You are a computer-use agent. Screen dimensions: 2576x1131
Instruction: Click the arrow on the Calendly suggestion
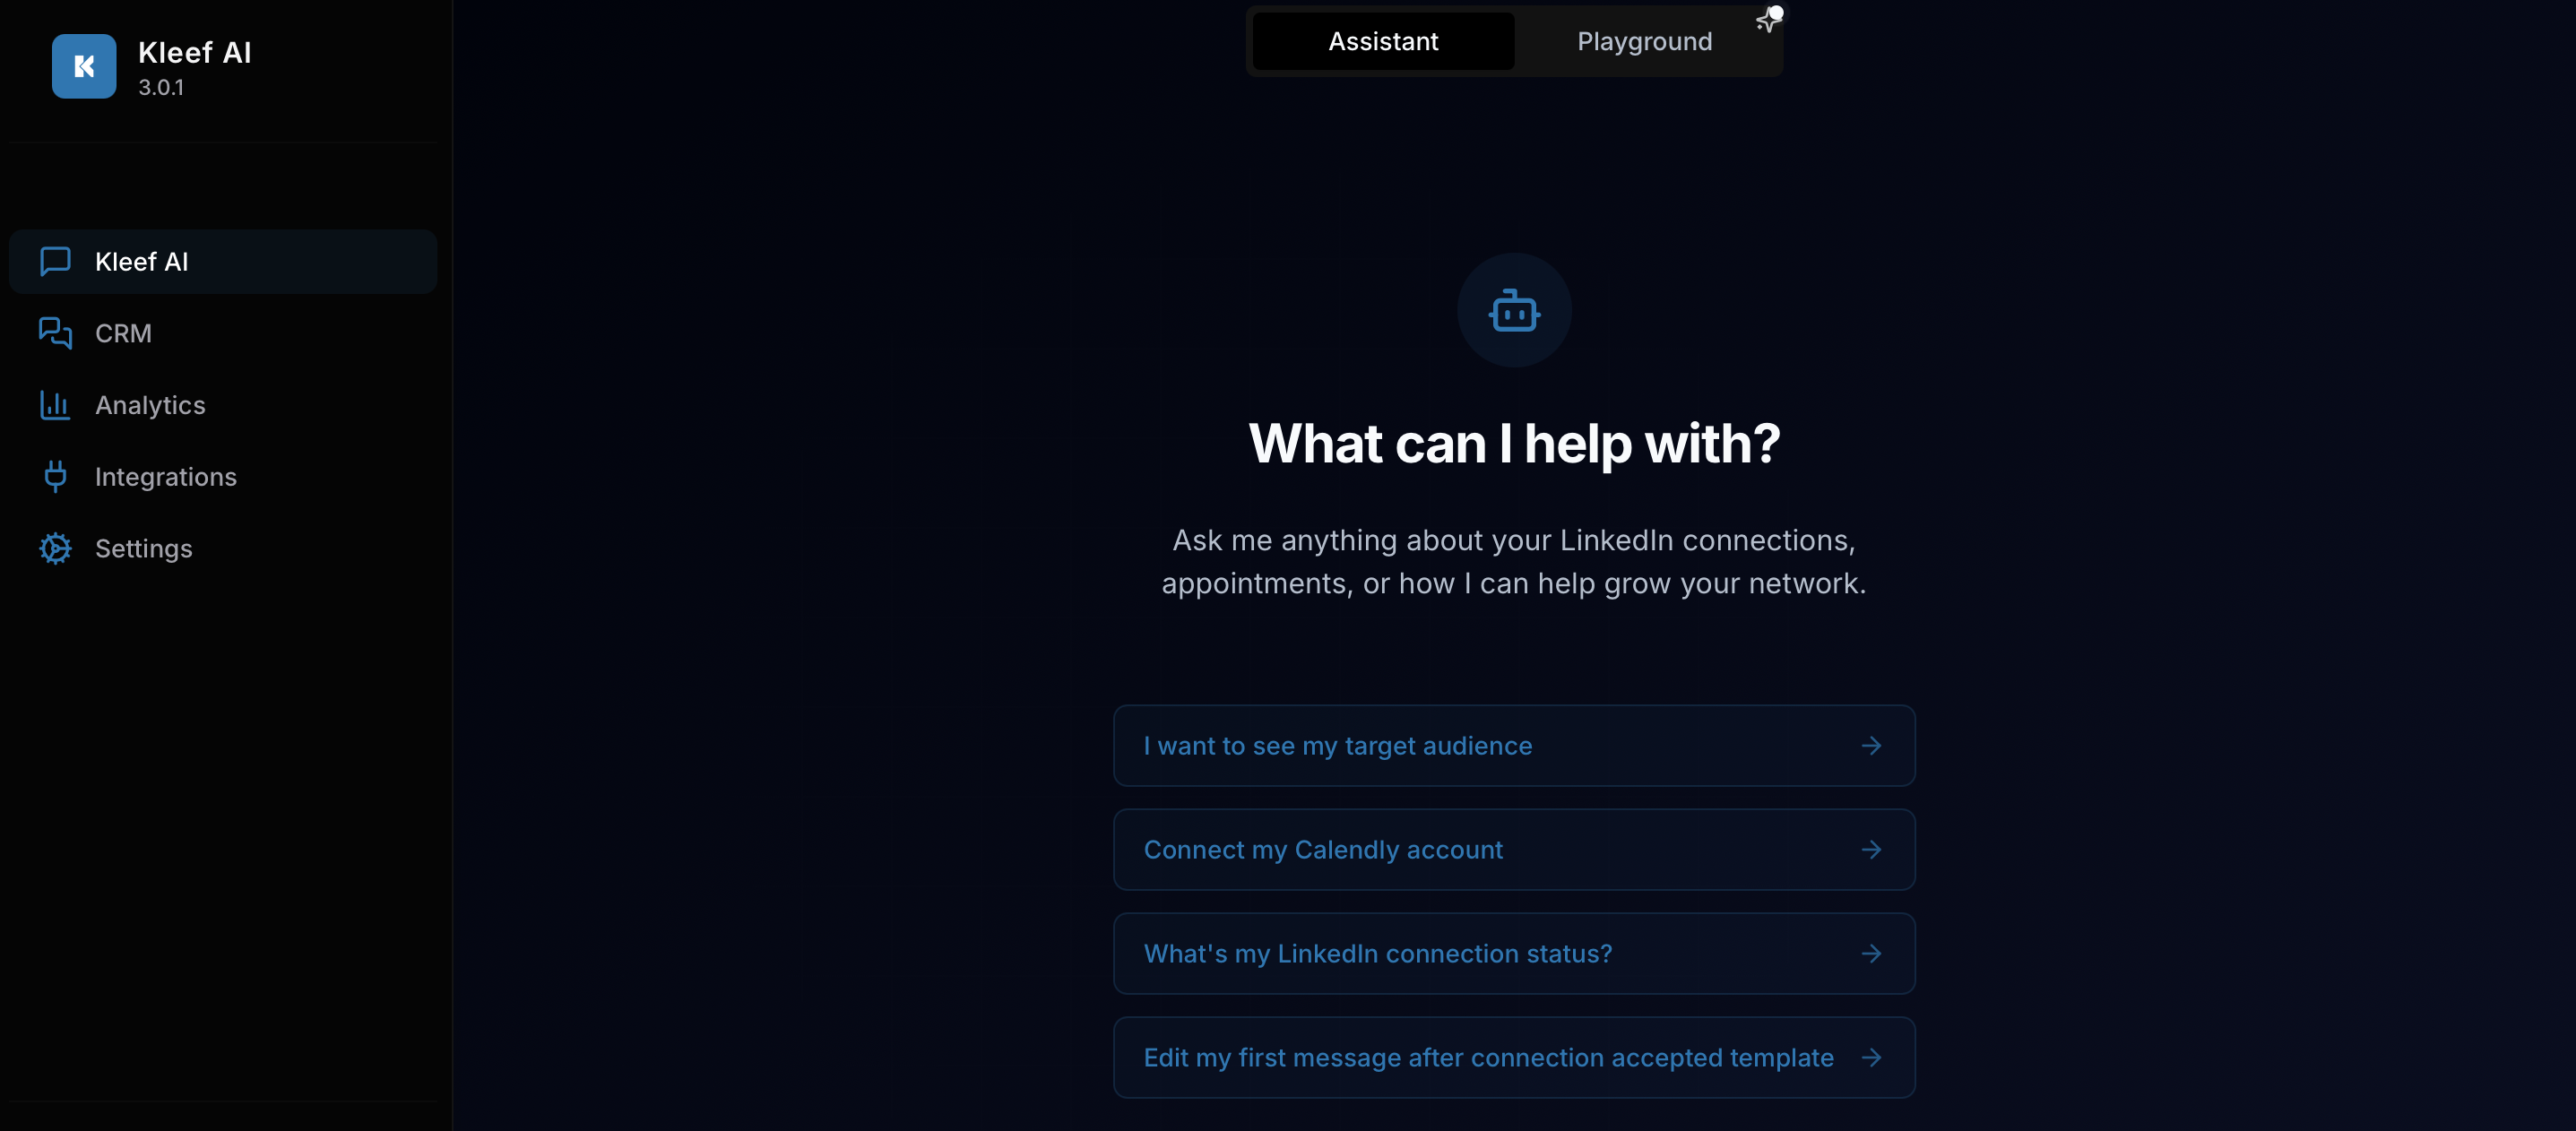click(1870, 850)
